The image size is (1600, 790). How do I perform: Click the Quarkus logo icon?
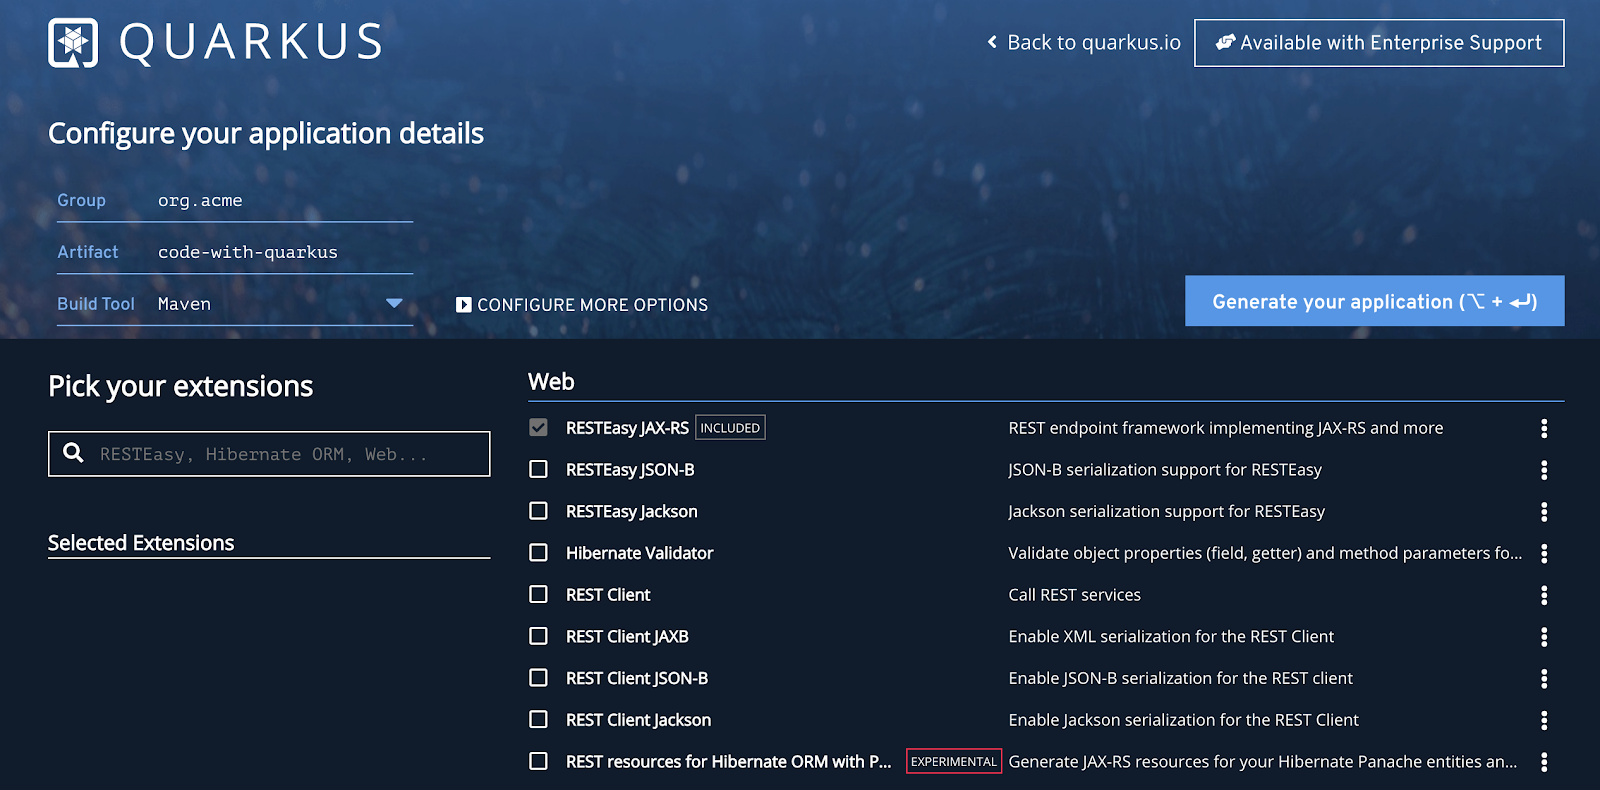73,43
